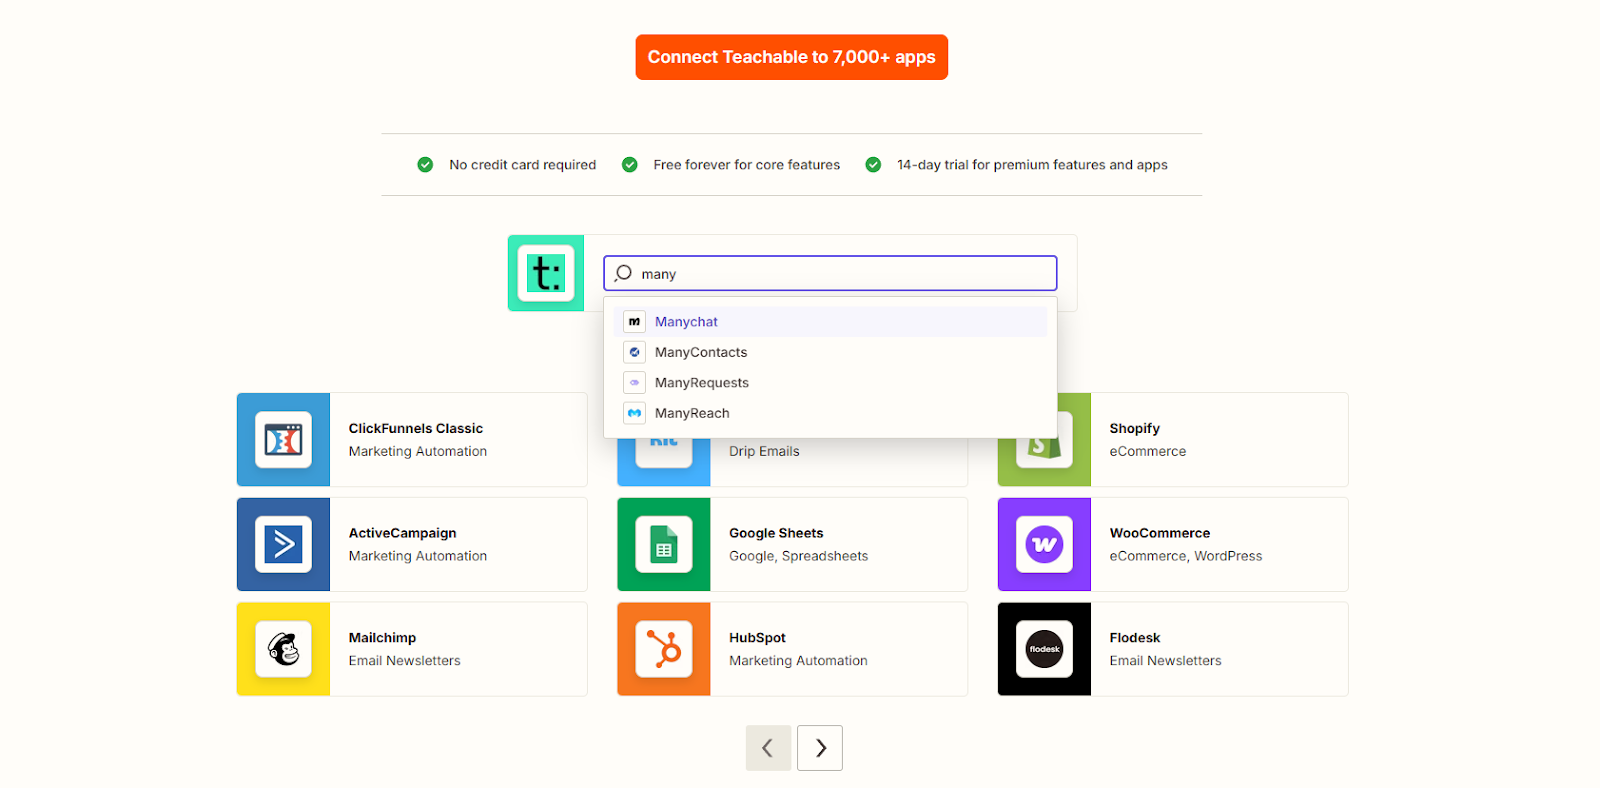Click 'Marketing Automation' text under HubSpot
This screenshot has width=1600, height=788.
798,661
